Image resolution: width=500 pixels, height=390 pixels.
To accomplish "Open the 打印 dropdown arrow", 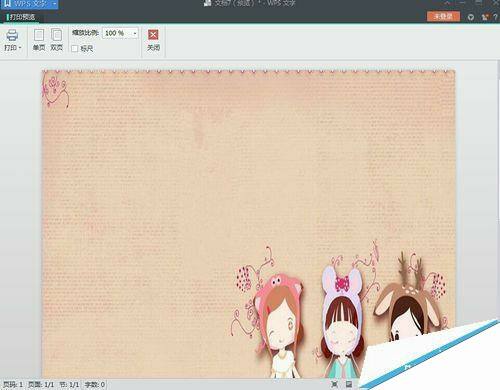I will click(20, 48).
